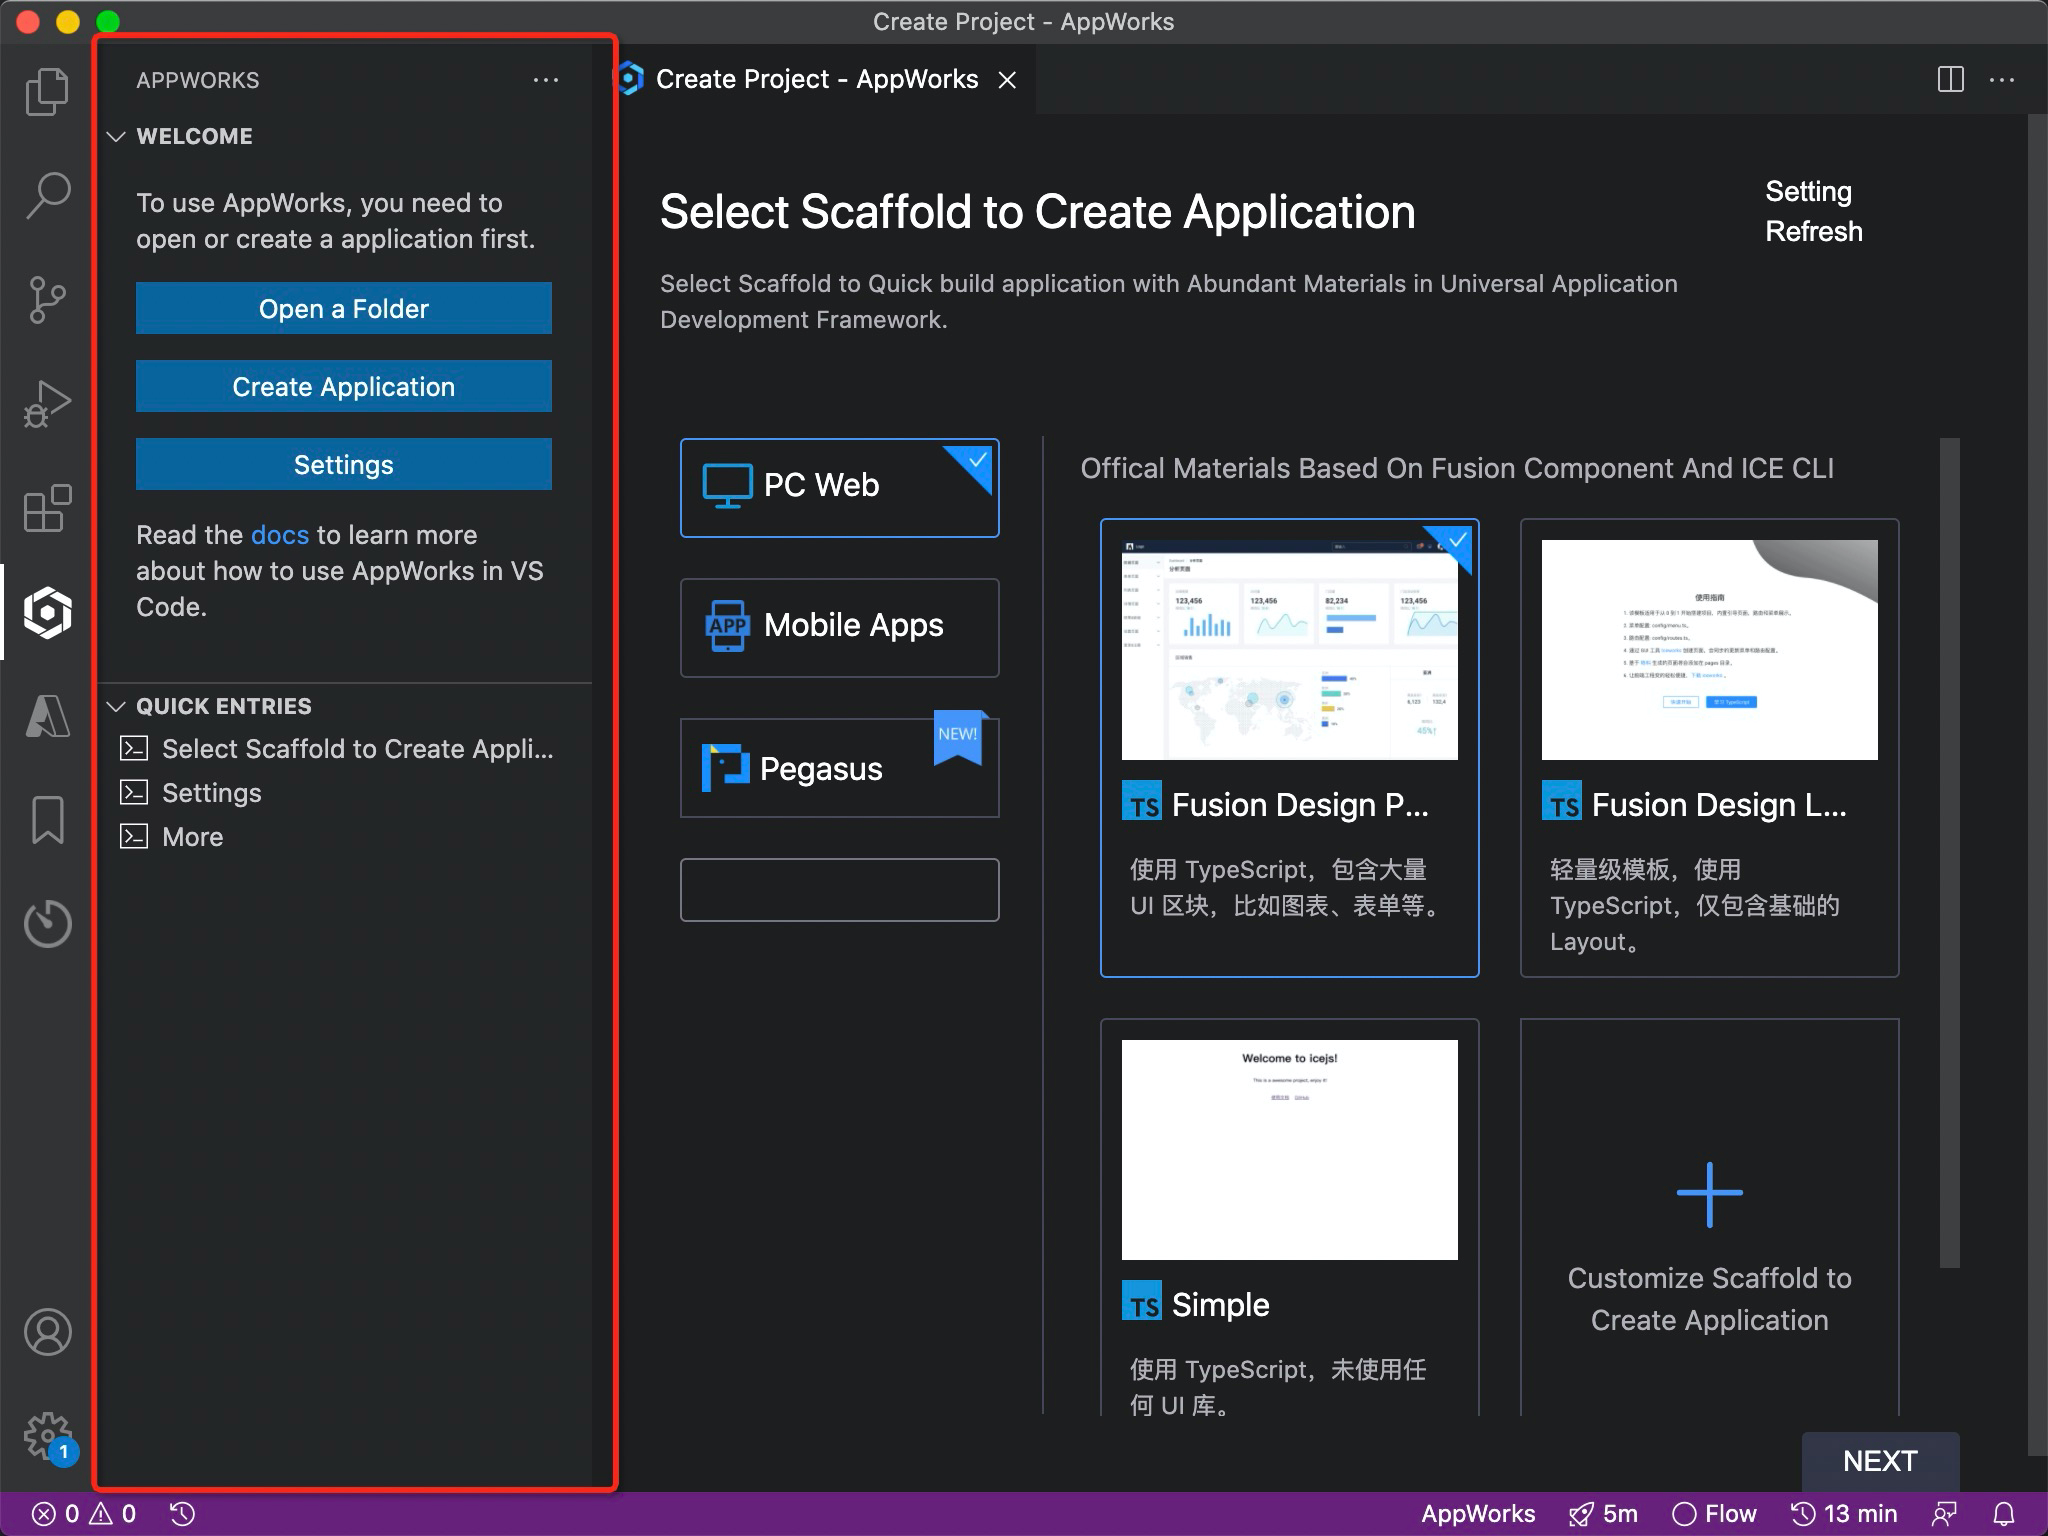This screenshot has height=1536, width=2048.
Task: Open the AppWorks activity bar icon
Action: tap(47, 612)
